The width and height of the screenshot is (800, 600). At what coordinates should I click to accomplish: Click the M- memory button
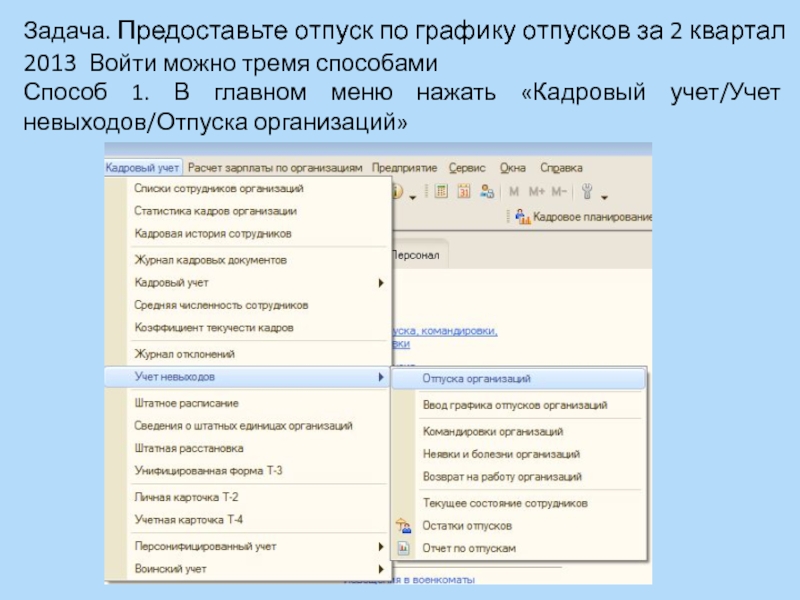tap(559, 191)
